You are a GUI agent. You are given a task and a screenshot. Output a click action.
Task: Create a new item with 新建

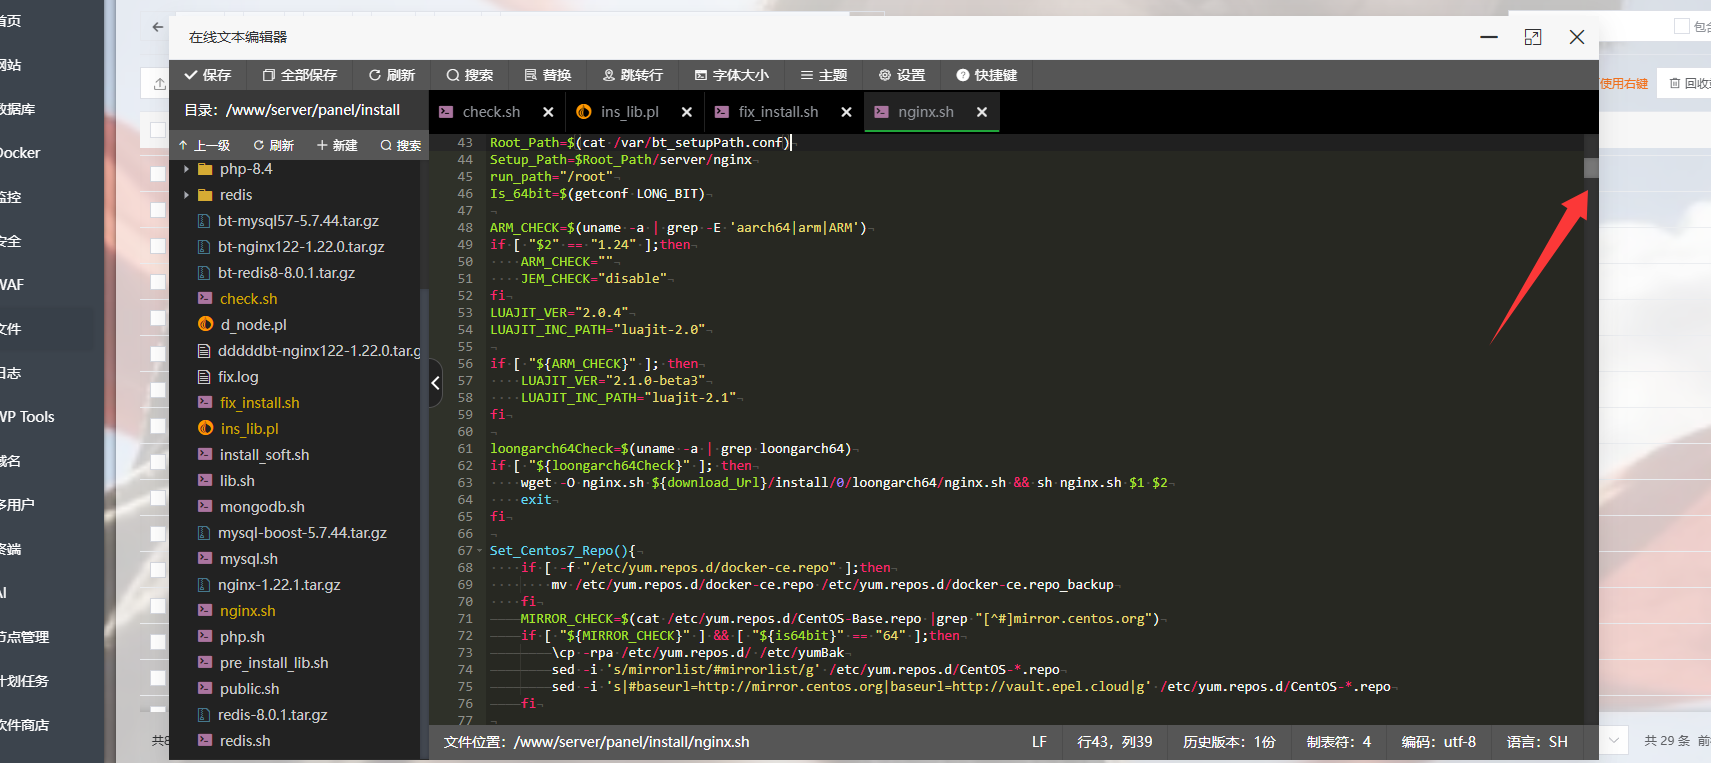click(x=337, y=145)
